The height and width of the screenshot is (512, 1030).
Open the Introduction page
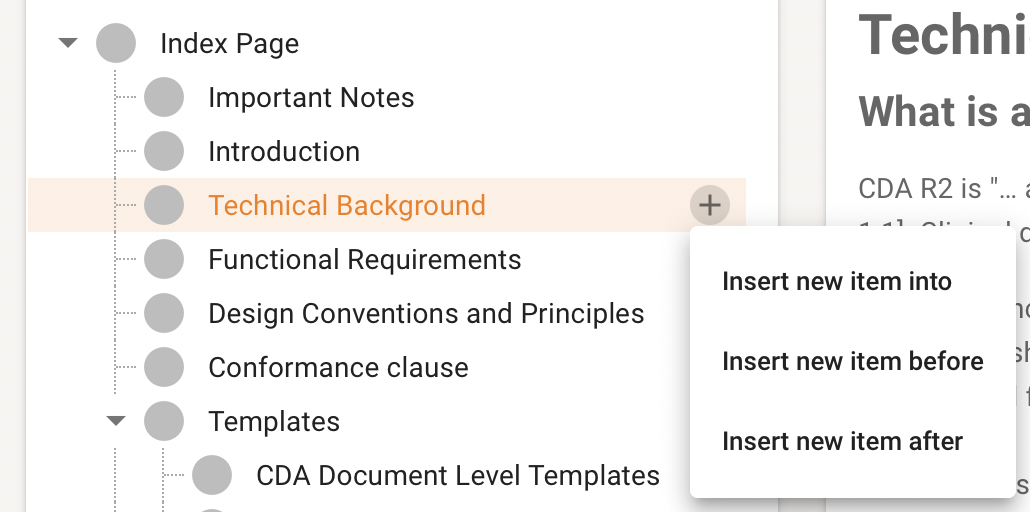point(284,152)
